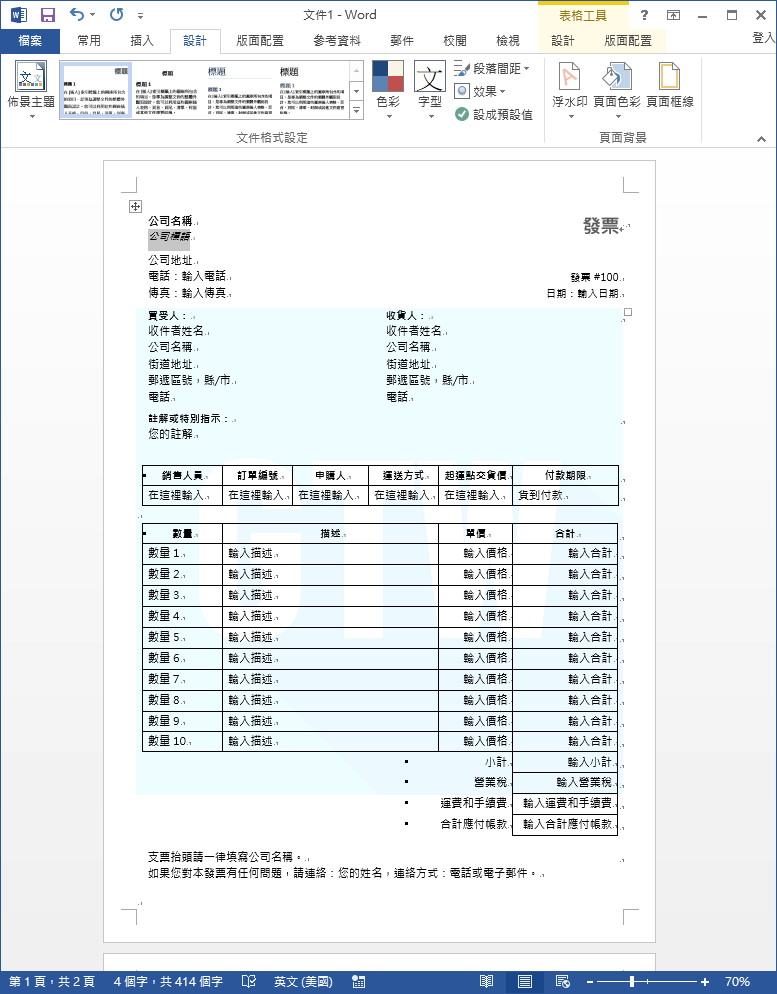Screen dimensions: 777x994
Task: Select the second centered-title style thumbnail
Action: click(x=167, y=90)
